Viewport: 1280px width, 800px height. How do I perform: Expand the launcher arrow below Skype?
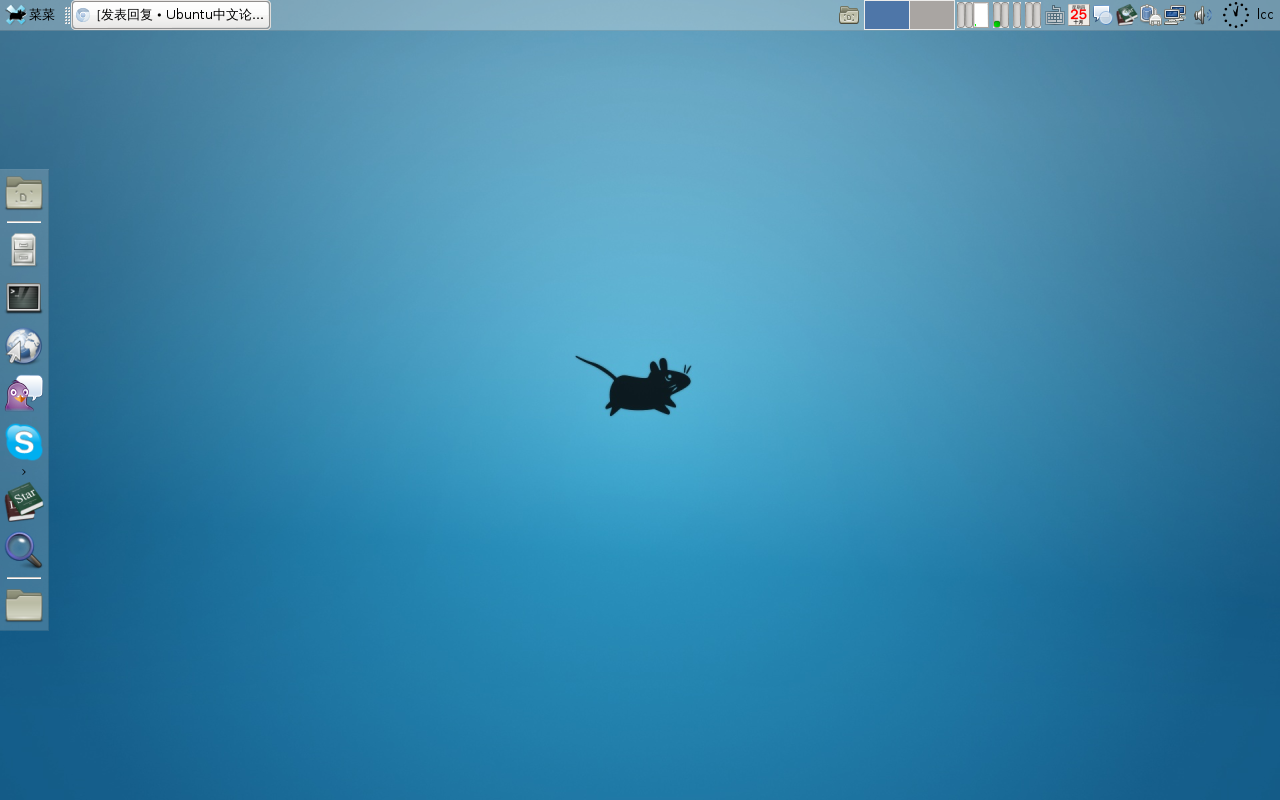24,472
